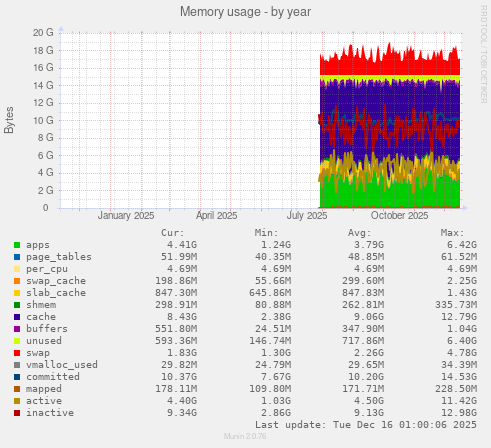The width and height of the screenshot is (491, 448).
Task: Click the buffers current value 551.80M
Action: (176, 329)
